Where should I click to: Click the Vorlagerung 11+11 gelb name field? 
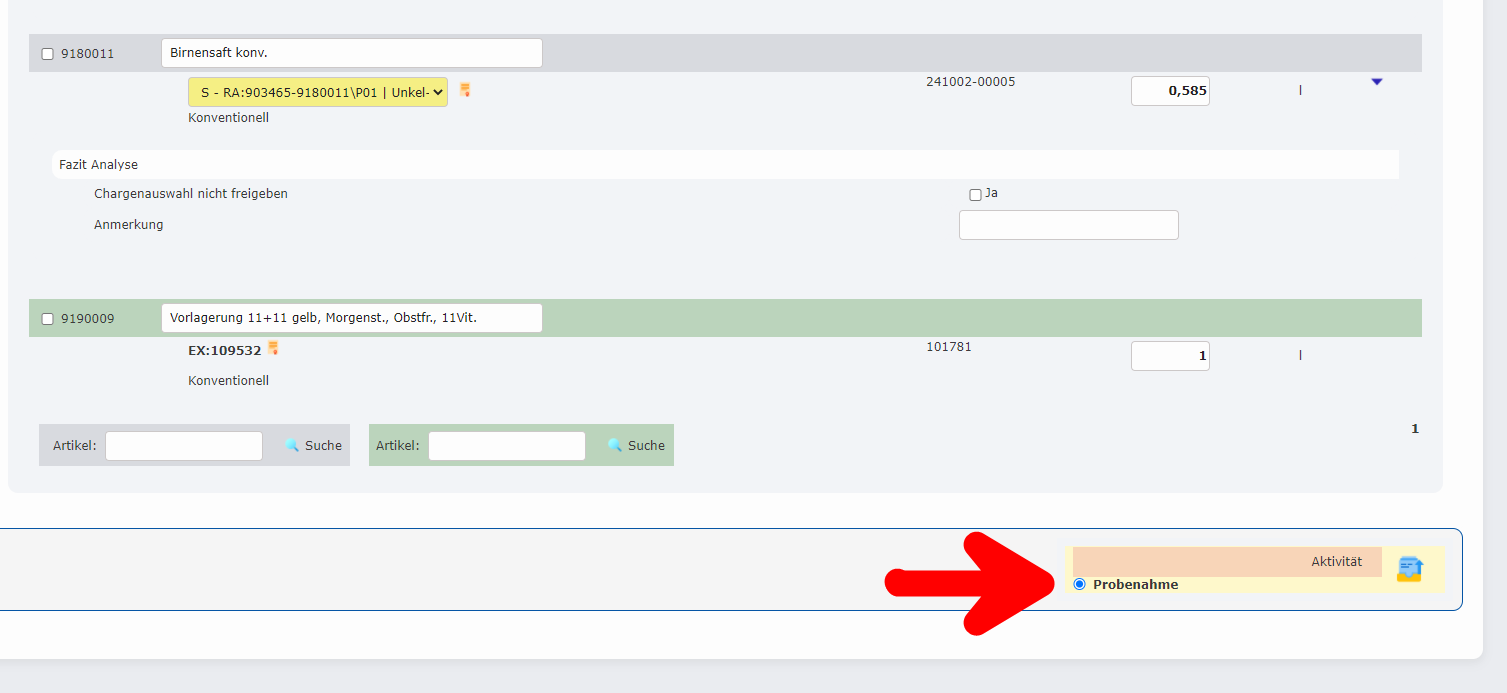351,318
